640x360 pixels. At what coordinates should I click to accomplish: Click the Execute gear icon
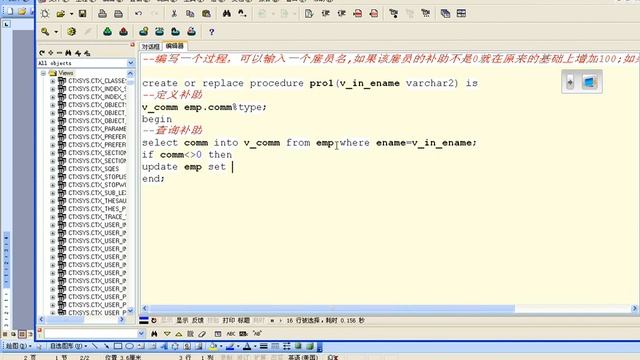click(71, 32)
